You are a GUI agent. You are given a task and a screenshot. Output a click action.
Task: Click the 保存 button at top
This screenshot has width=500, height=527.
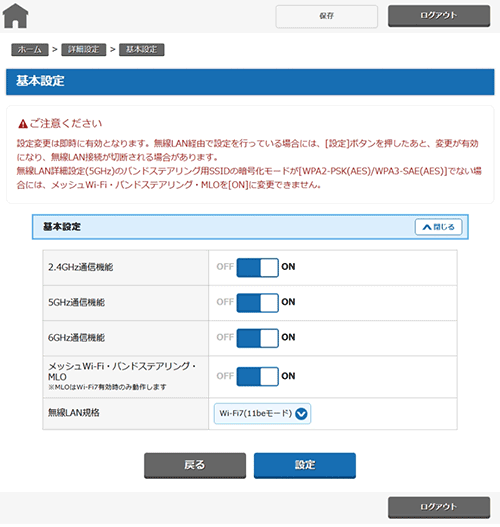click(x=327, y=16)
